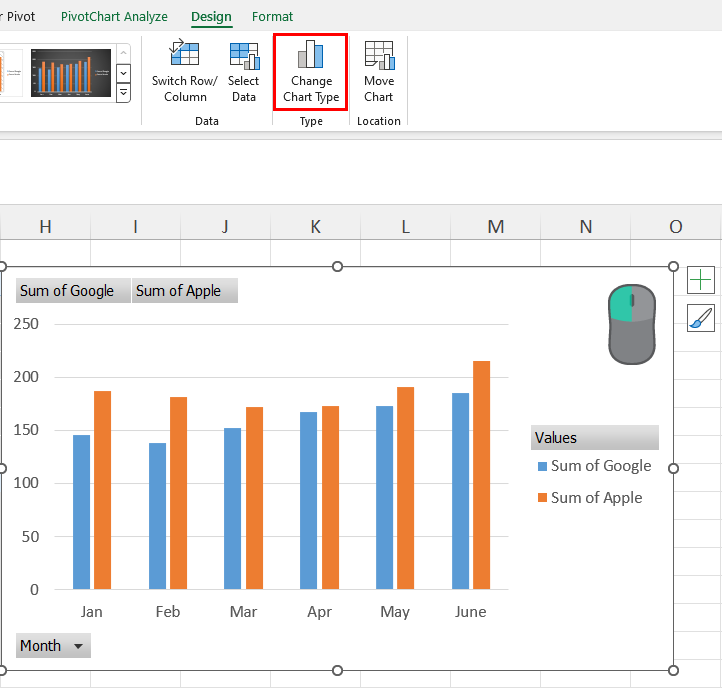This screenshot has height=688, width=722.
Task: Expand the chart styles gallery More arrow
Action: pos(123,93)
